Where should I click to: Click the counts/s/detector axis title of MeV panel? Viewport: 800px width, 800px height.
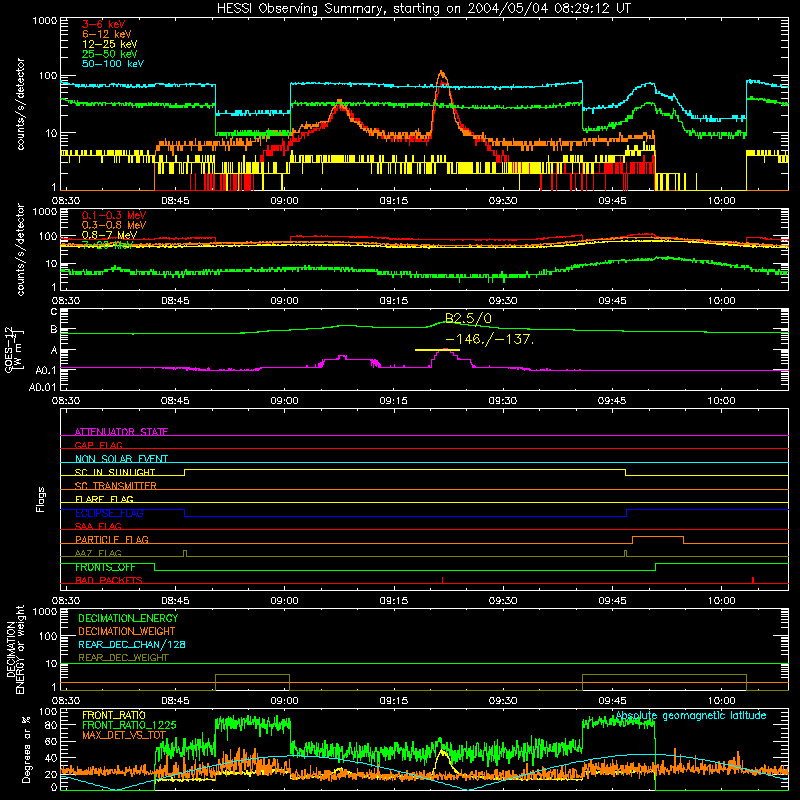point(20,249)
